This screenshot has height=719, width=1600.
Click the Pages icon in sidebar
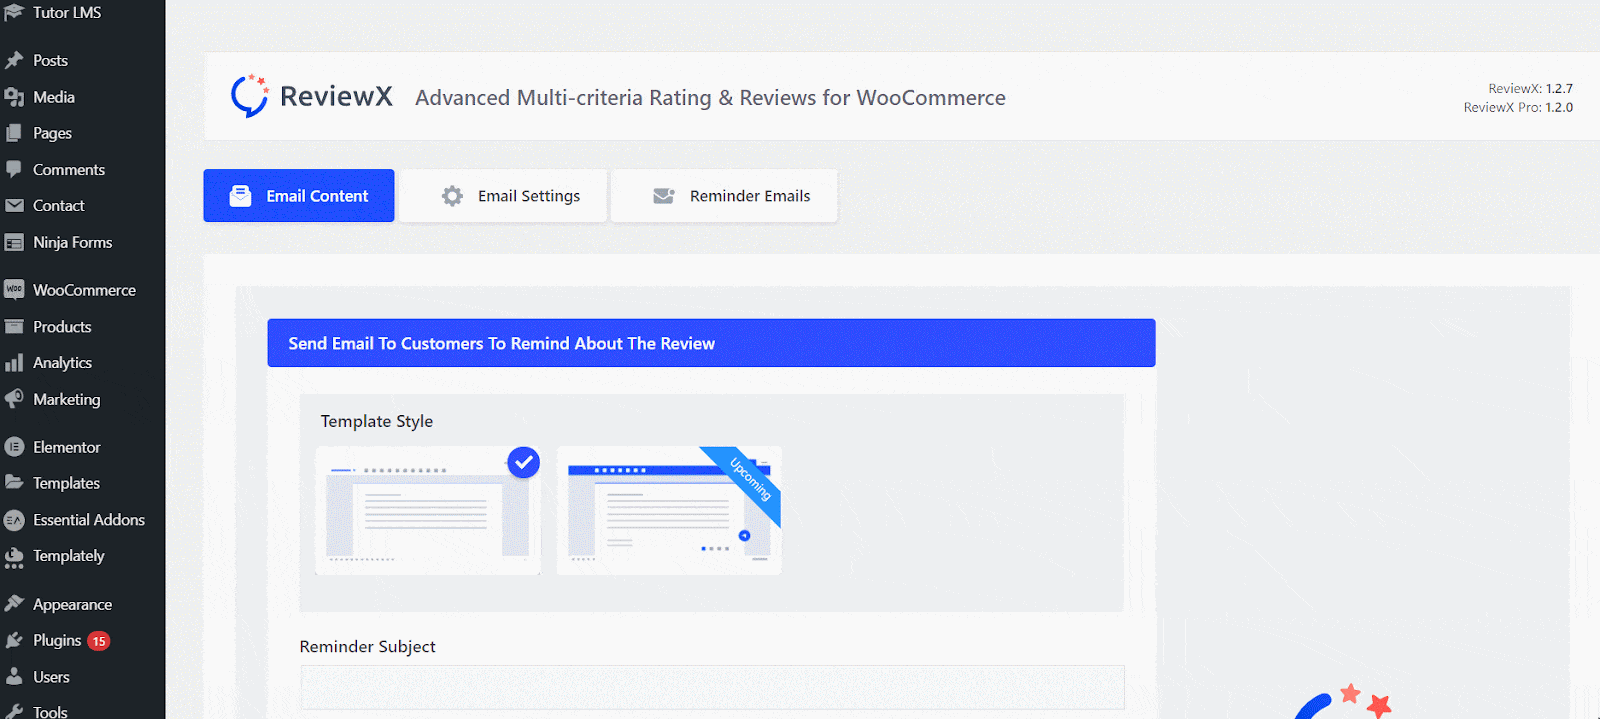point(14,133)
